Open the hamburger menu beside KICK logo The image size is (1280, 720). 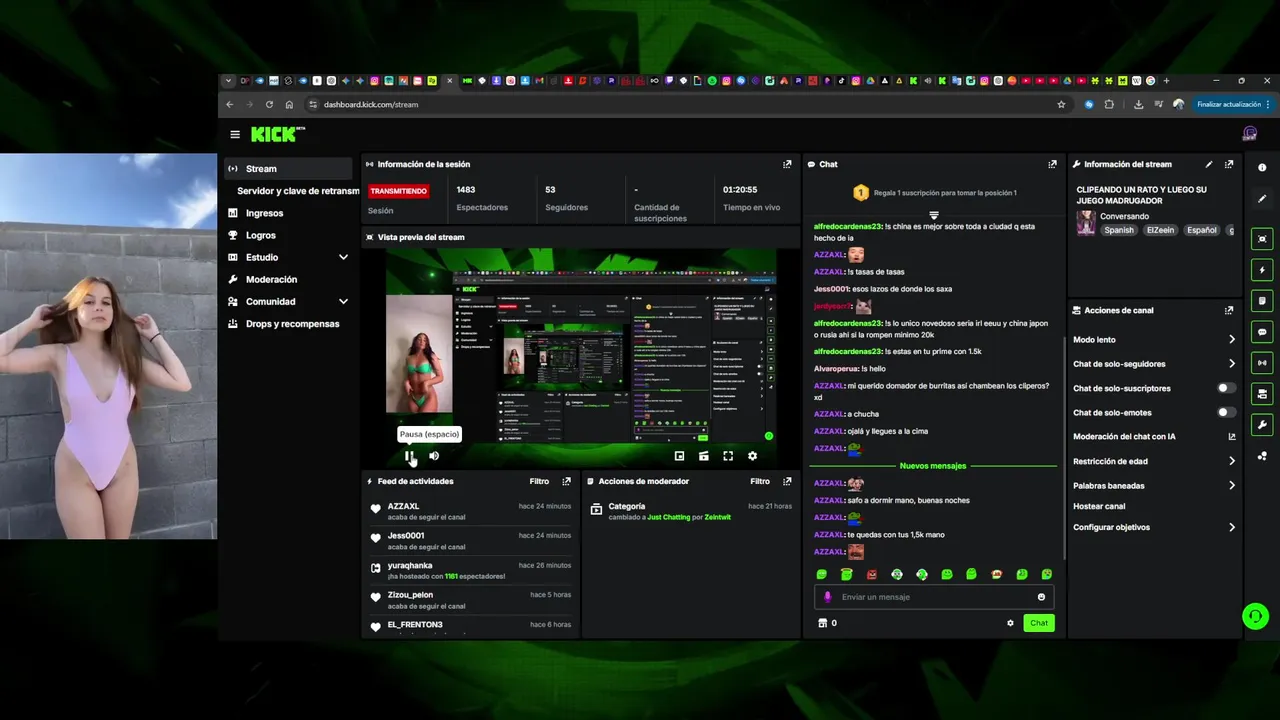pyautogui.click(x=235, y=134)
